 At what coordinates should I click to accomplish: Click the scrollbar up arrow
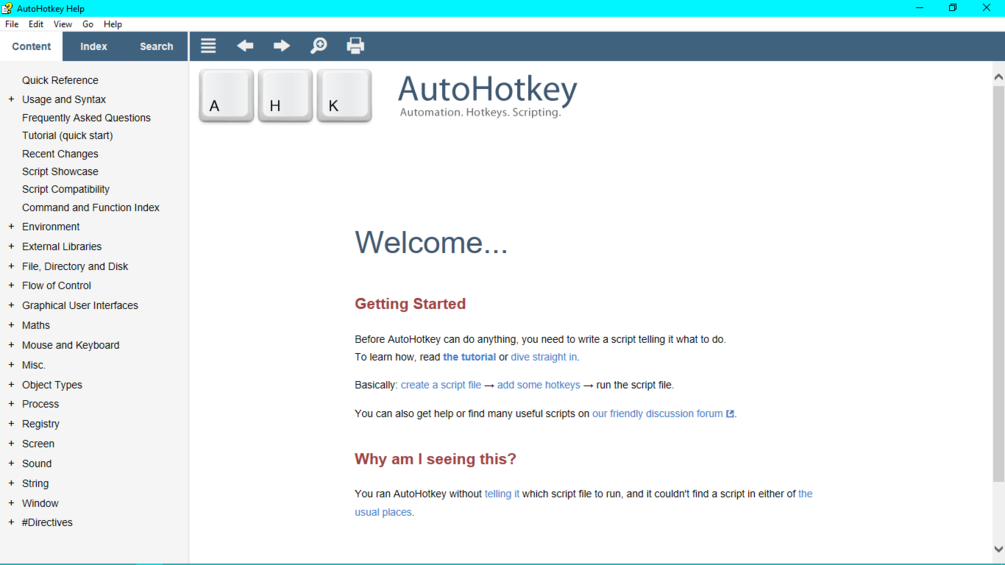[x=999, y=77]
